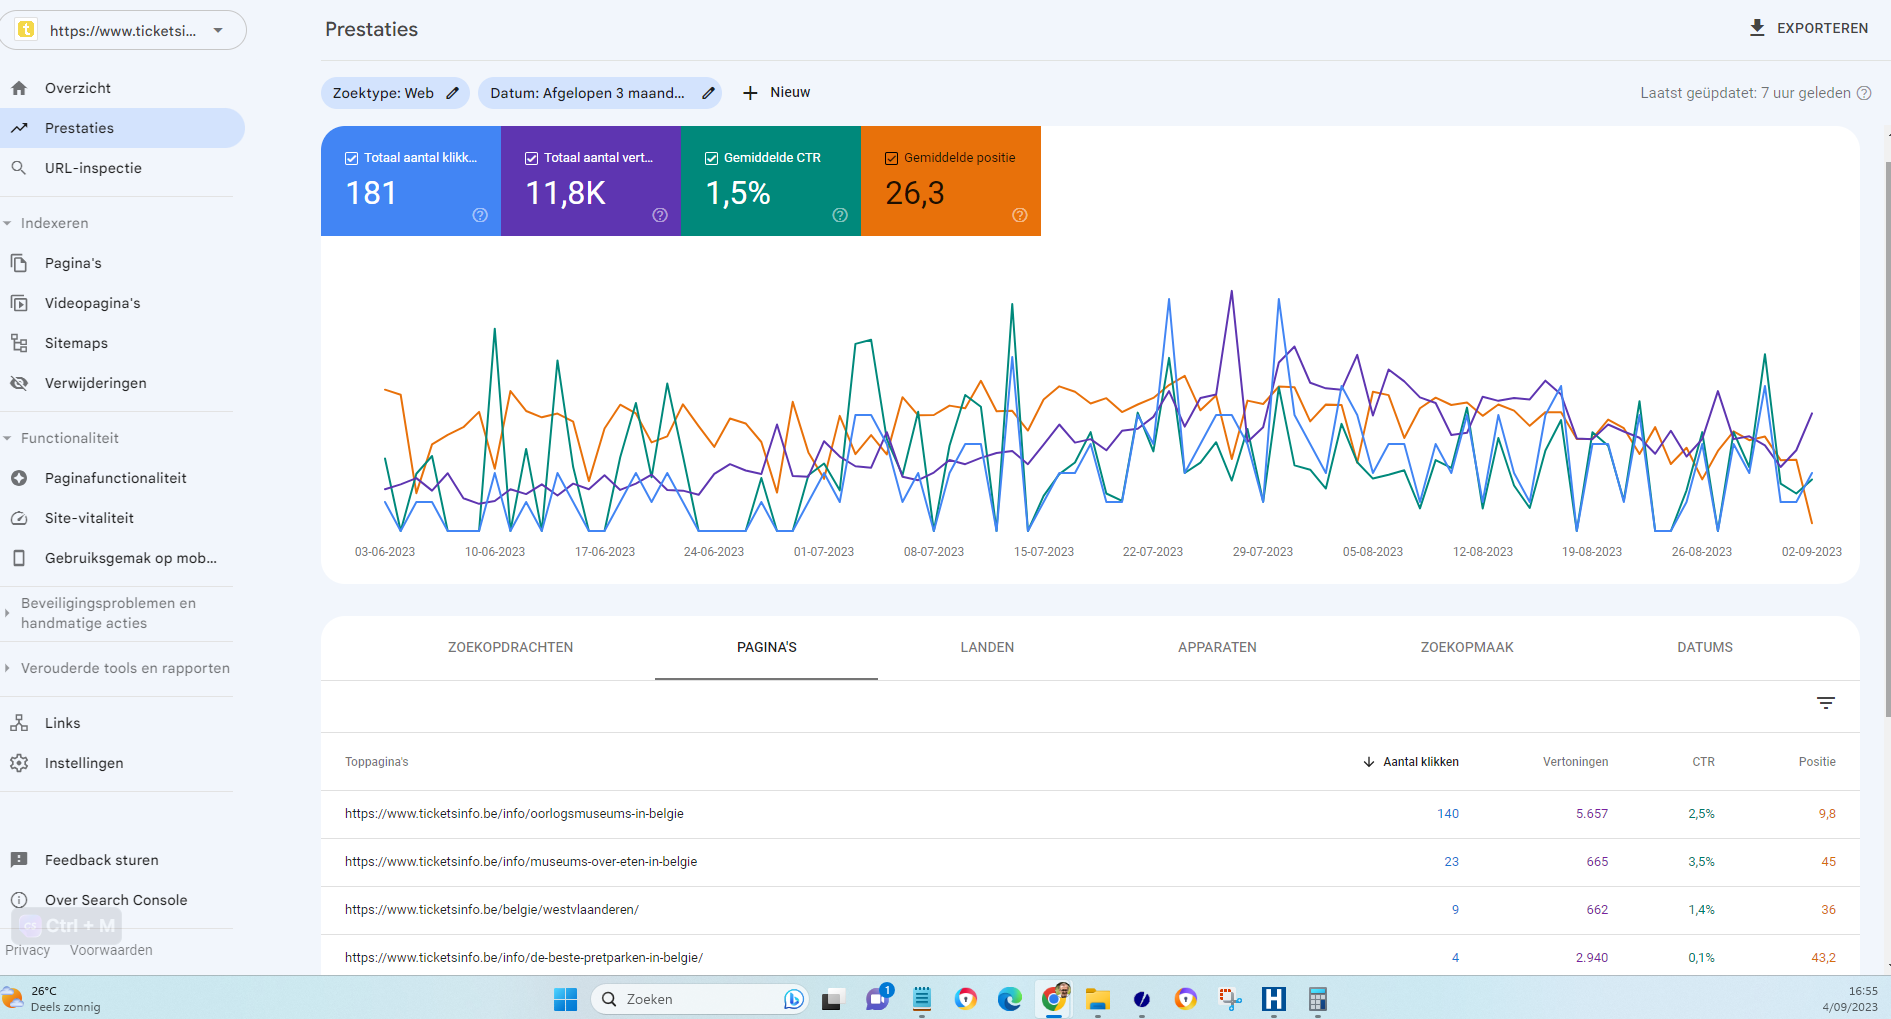The height and width of the screenshot is (1019, 1891).
Task: Switch to the Datums tab
Action: click(x=1705, y=648)
